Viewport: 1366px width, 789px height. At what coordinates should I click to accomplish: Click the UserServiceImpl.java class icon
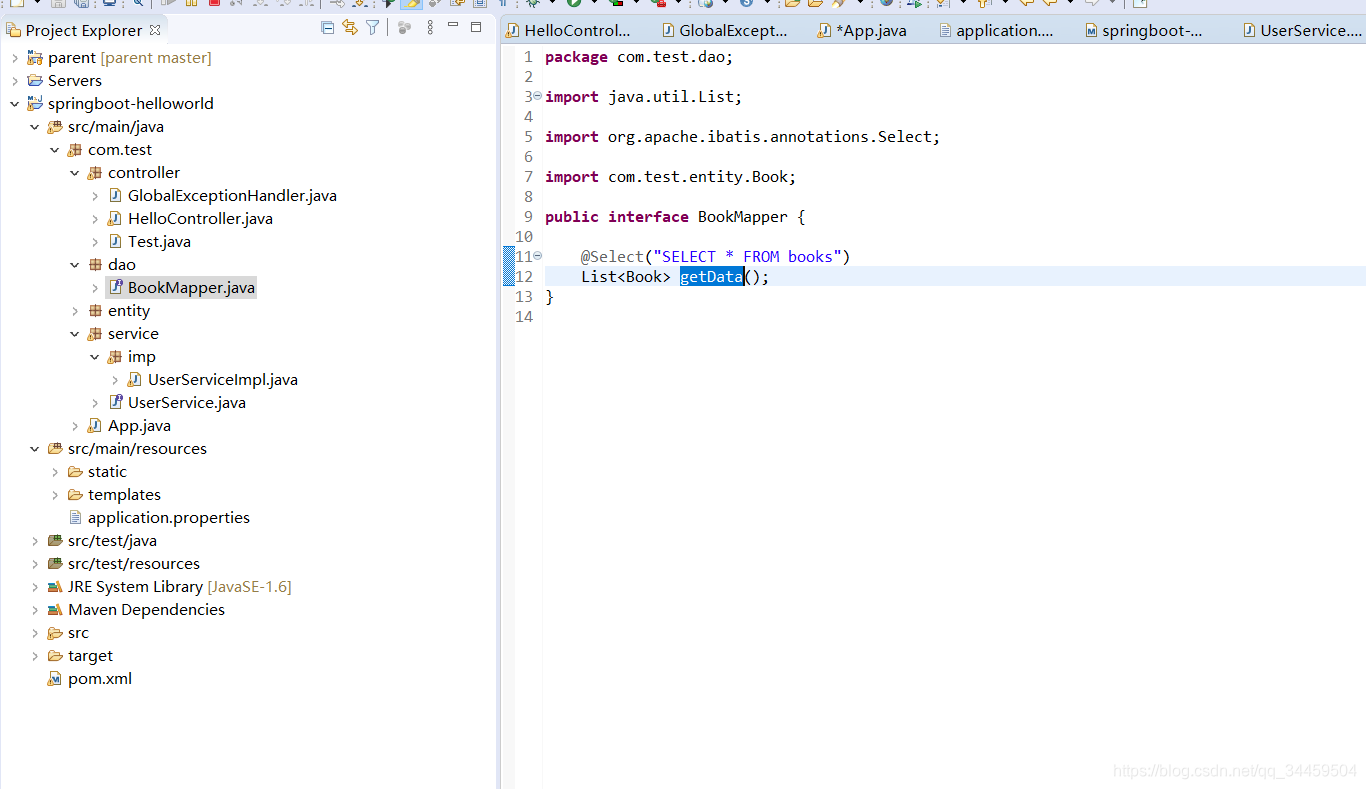[135, 380]
